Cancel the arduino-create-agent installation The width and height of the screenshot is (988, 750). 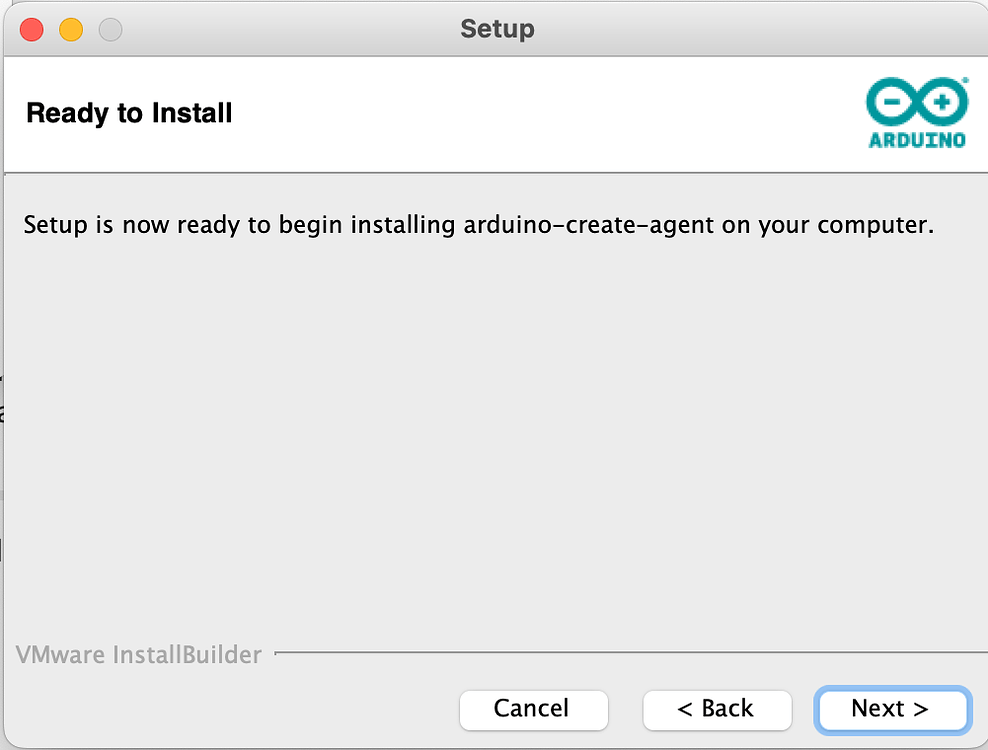point(533,710)
